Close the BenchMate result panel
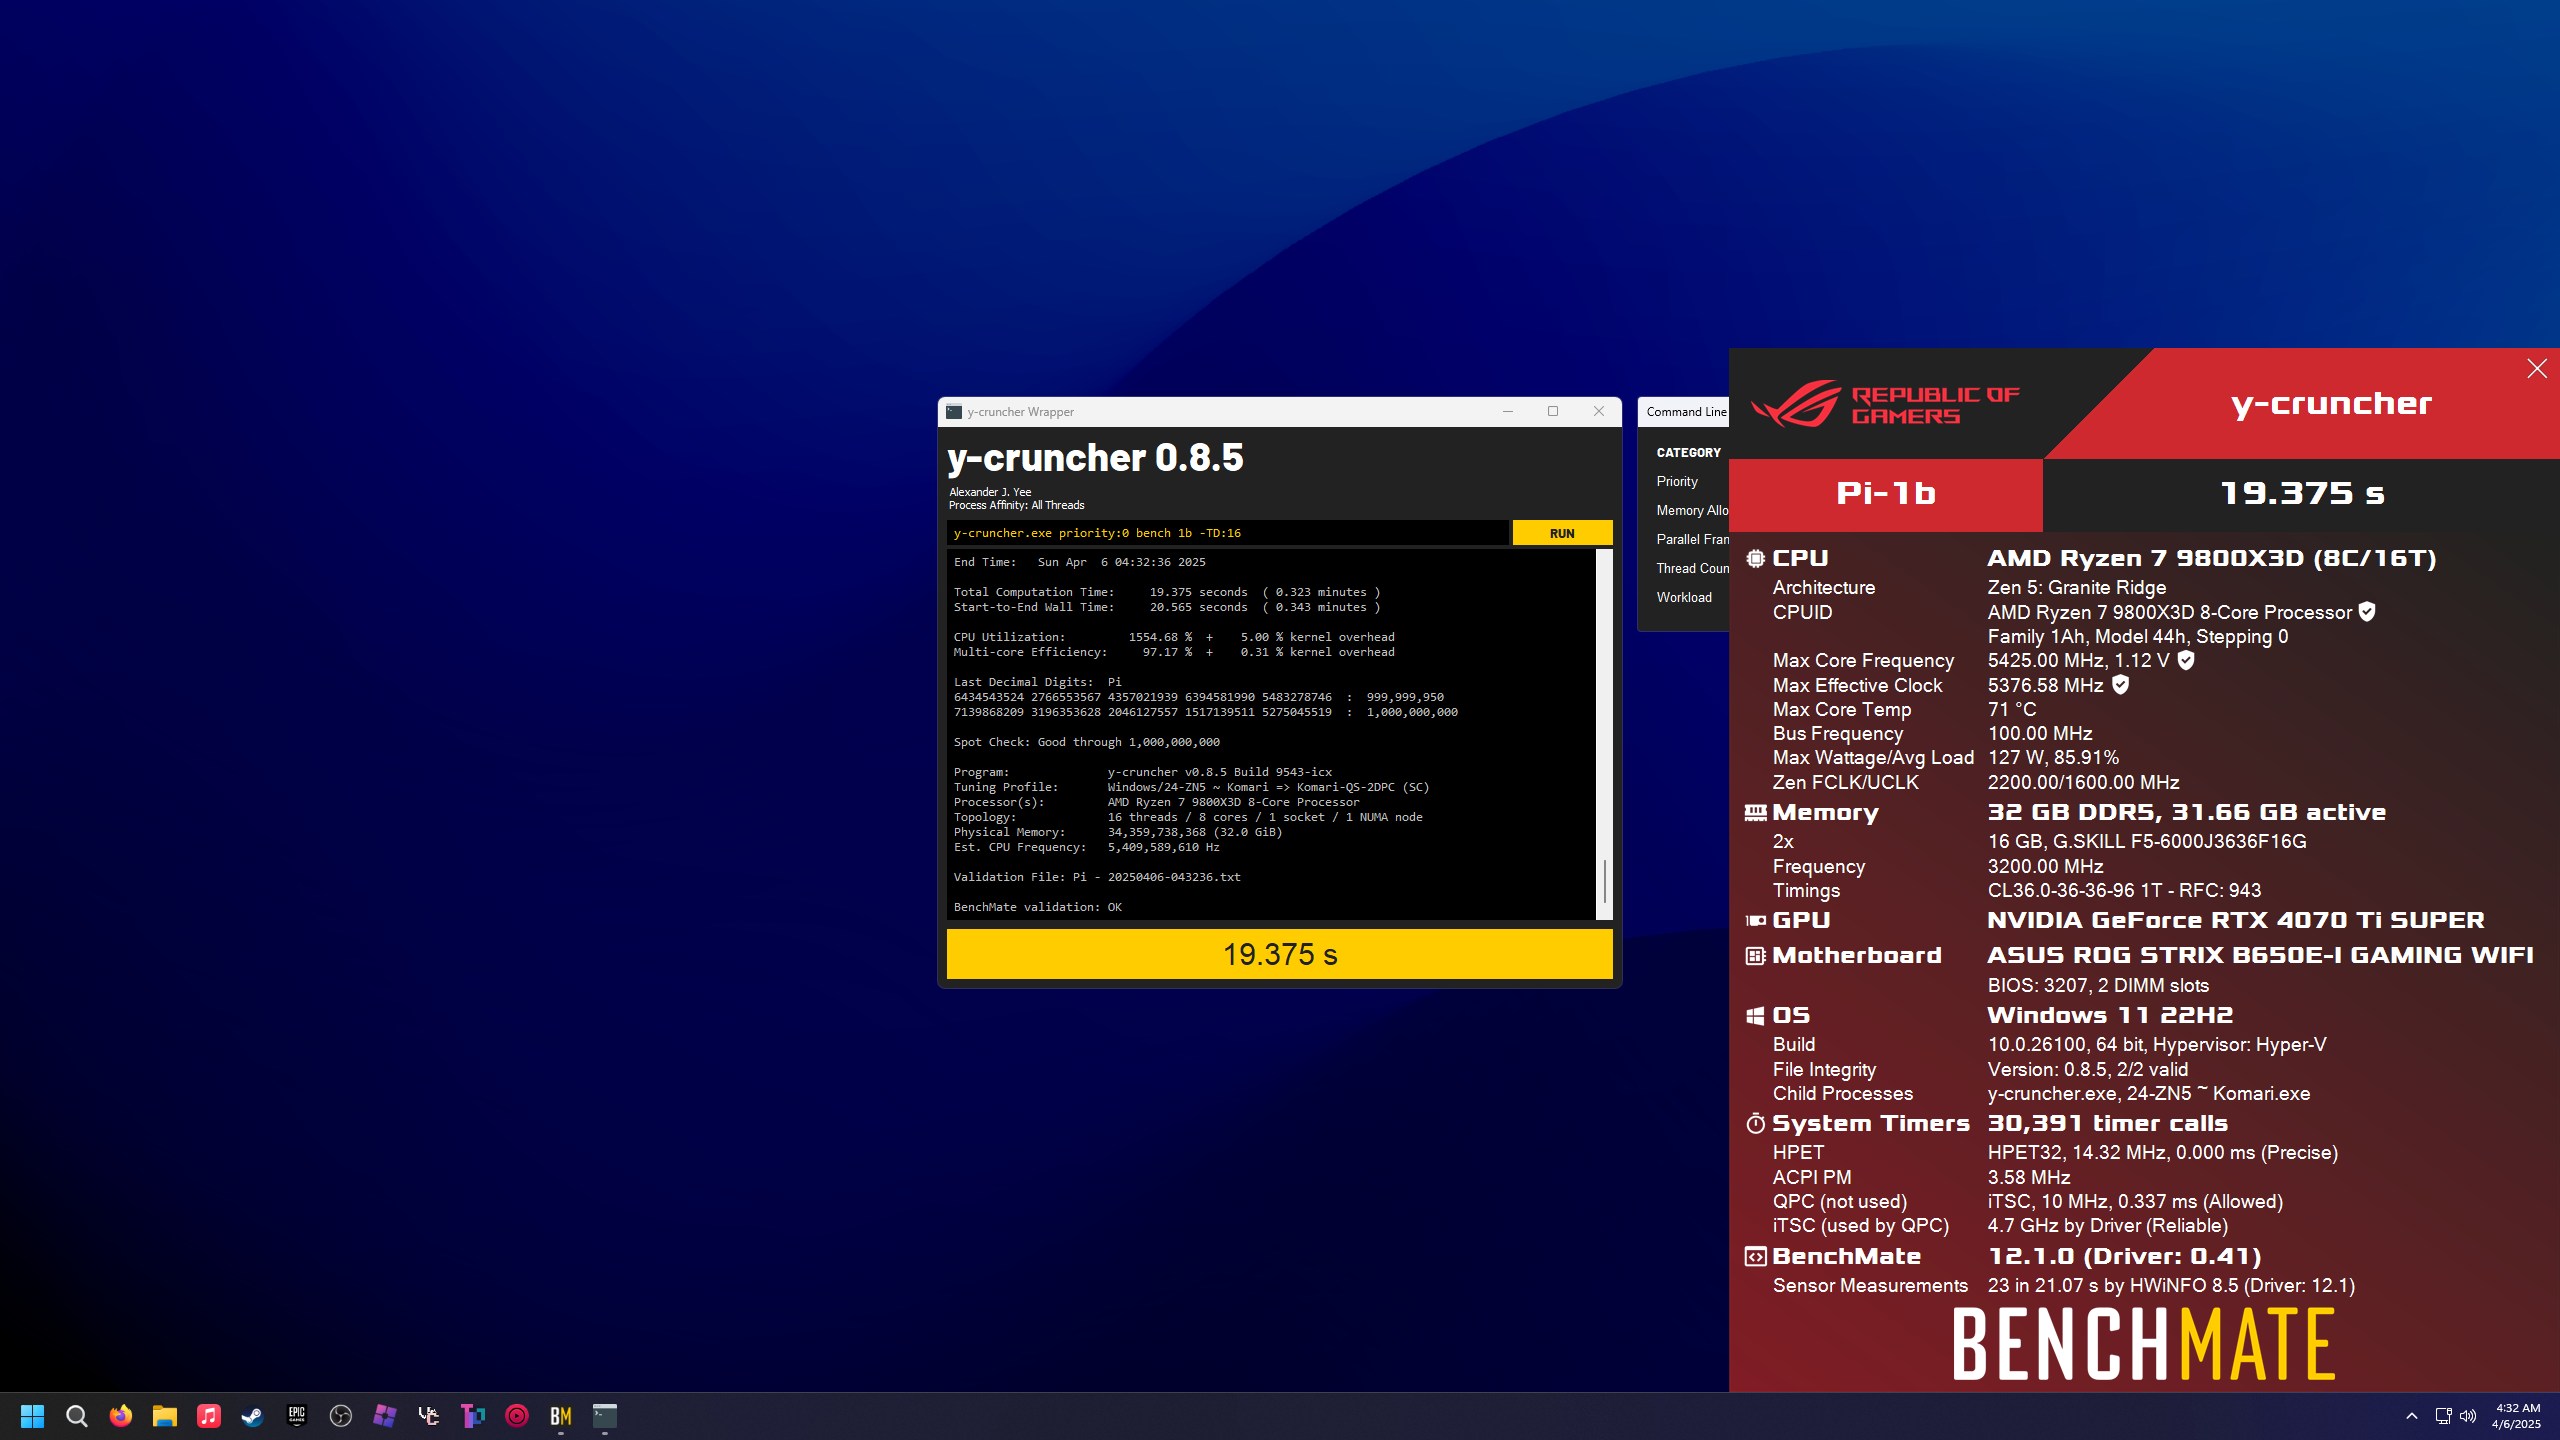 coord(2537,369)
